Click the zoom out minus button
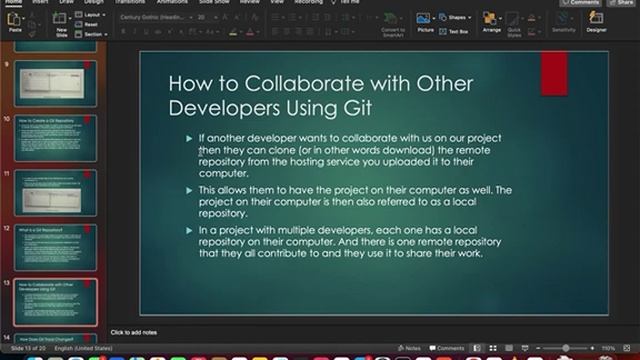 point(538,348)
